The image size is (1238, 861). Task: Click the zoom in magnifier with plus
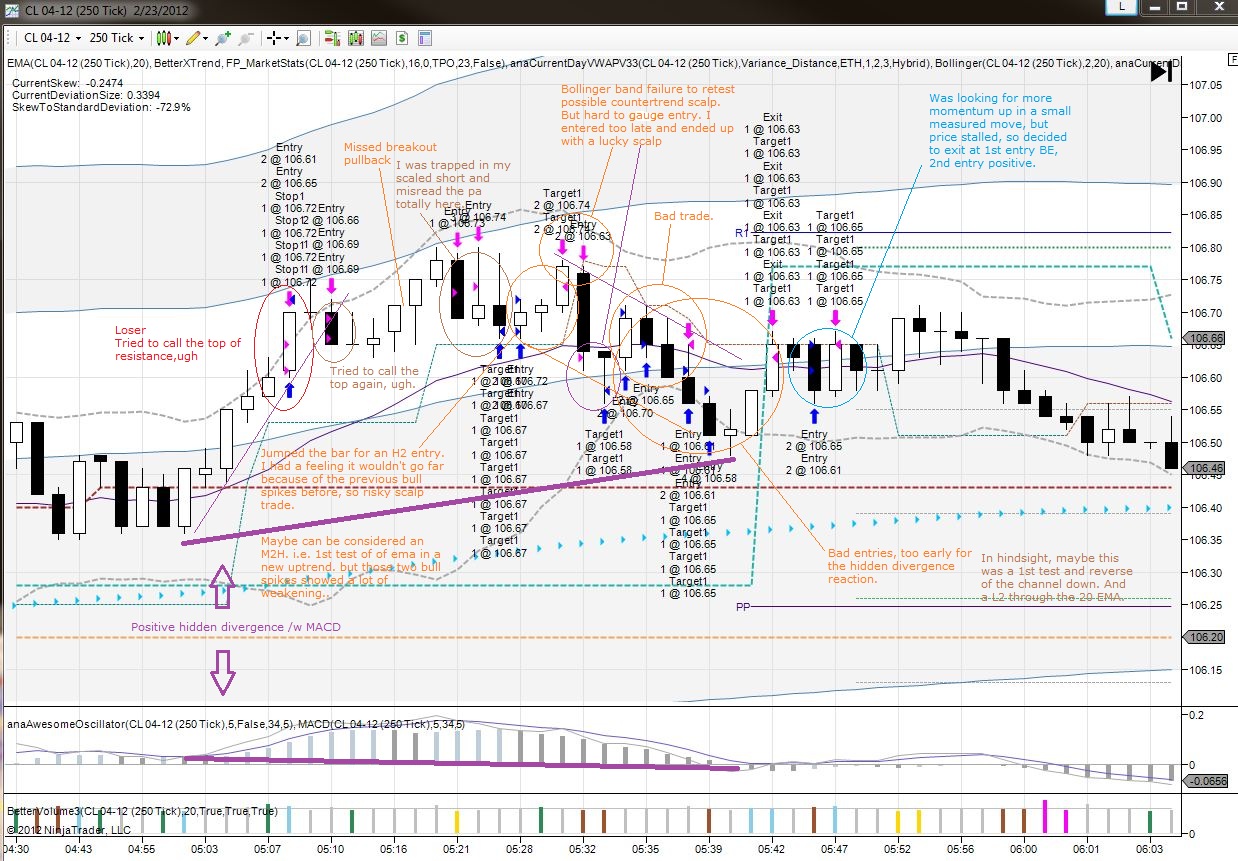222,38
